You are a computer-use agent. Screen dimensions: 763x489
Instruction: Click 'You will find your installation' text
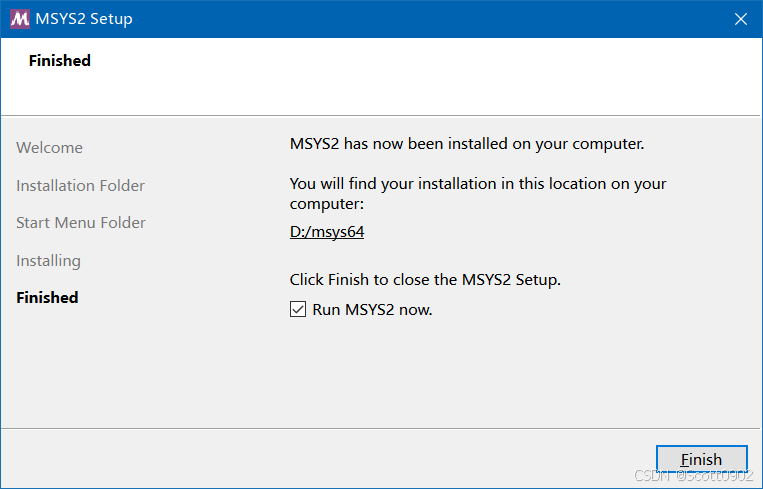[x=478, y=193]
